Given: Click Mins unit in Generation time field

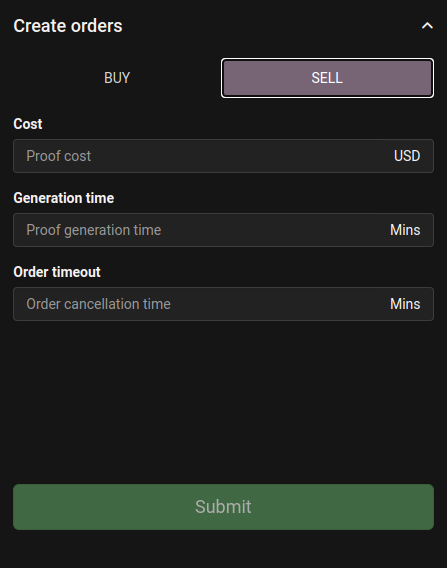Looking at the screenshot, I should pos(405,230).
